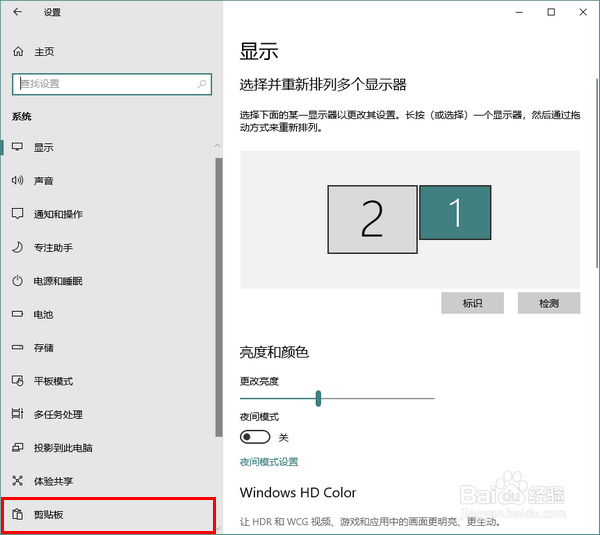Click the 更改亮度 slider handle
Image resolution: width=600 pixels, height=535 pixels.
click(318, 398)
